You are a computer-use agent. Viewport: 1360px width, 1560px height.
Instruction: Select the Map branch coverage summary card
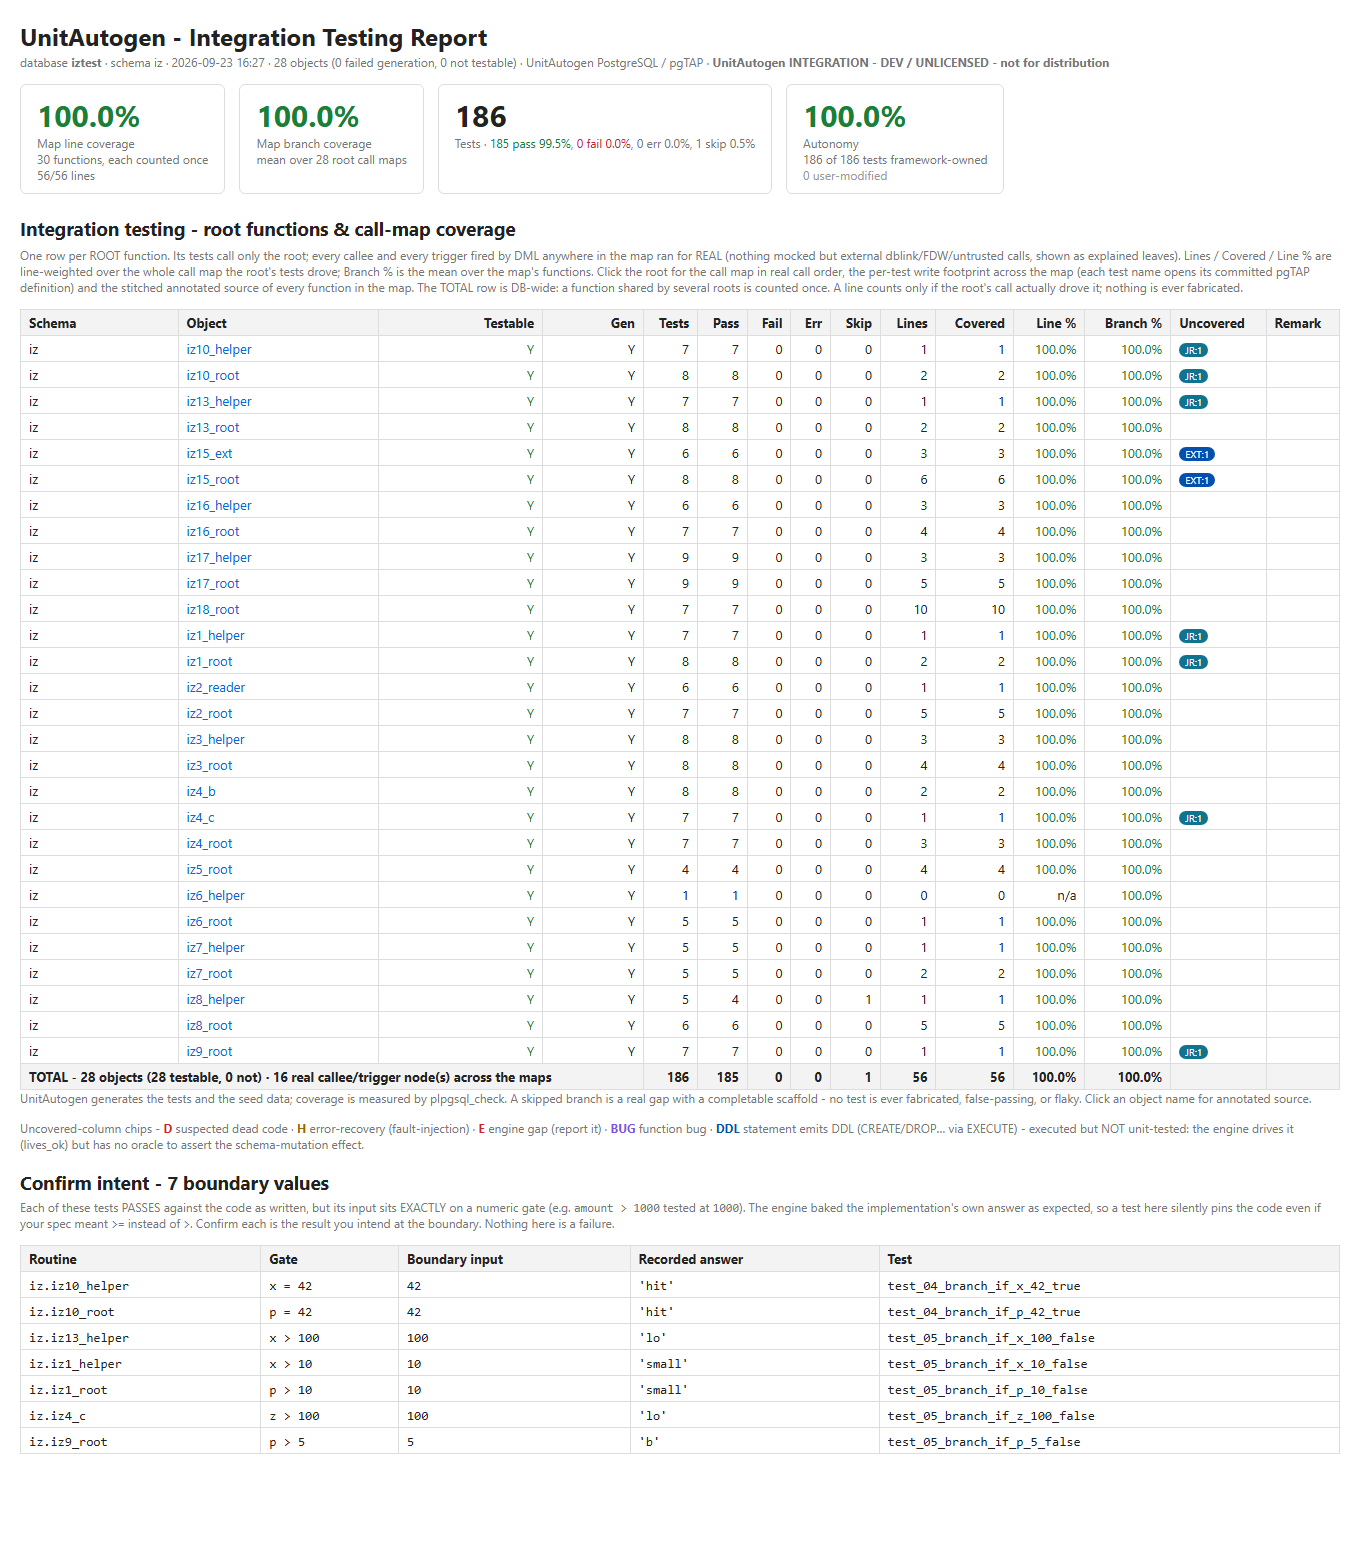(331, 139)
